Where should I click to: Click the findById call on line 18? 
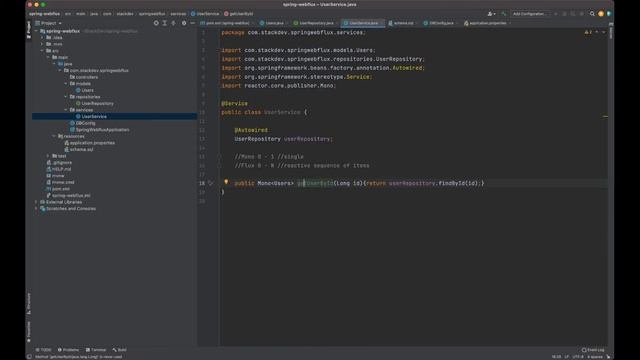[x=452, y=183]
